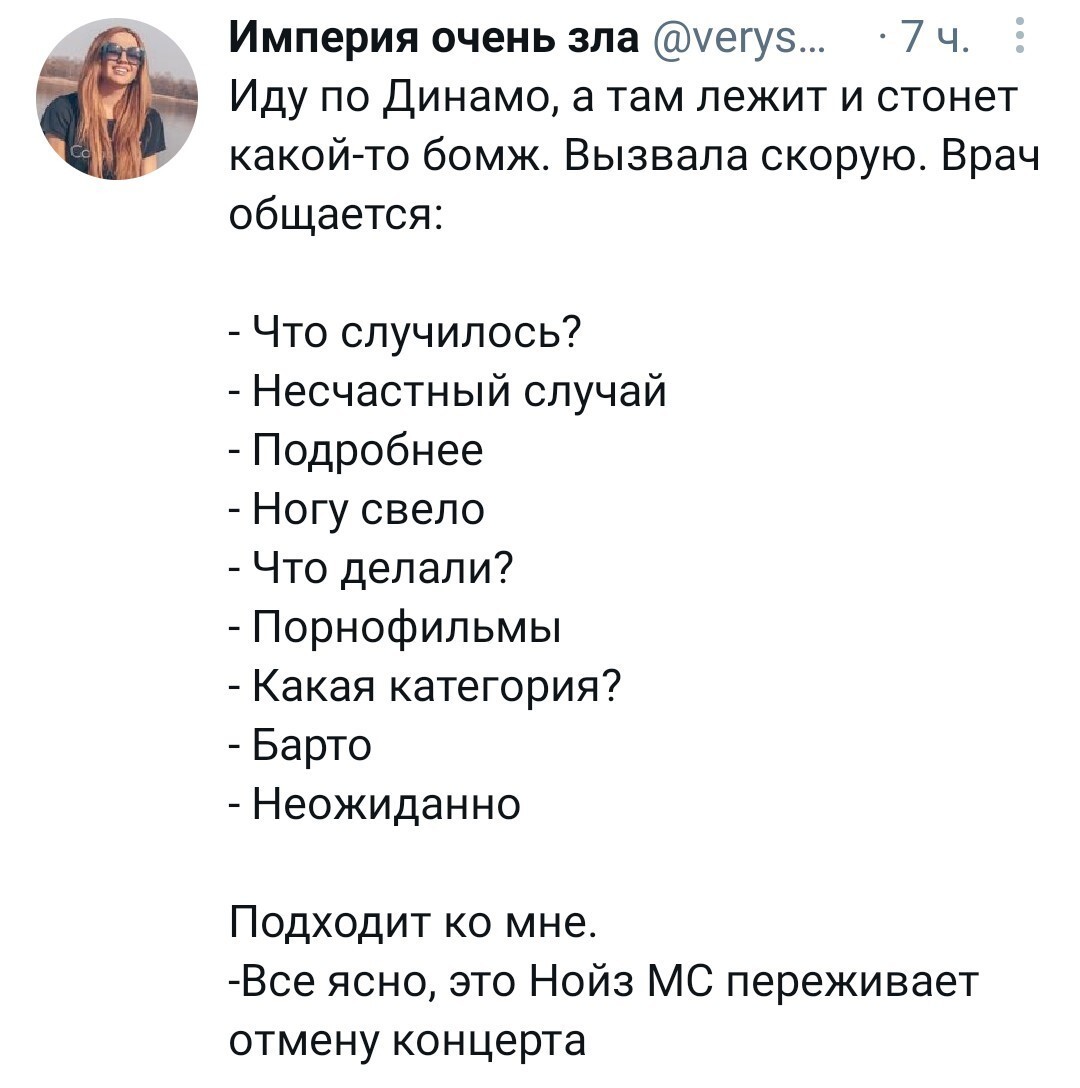Open the three-dot more options menu
The height and width of the screenshot is (1088, 1080).
click(x=1019, y=35)
